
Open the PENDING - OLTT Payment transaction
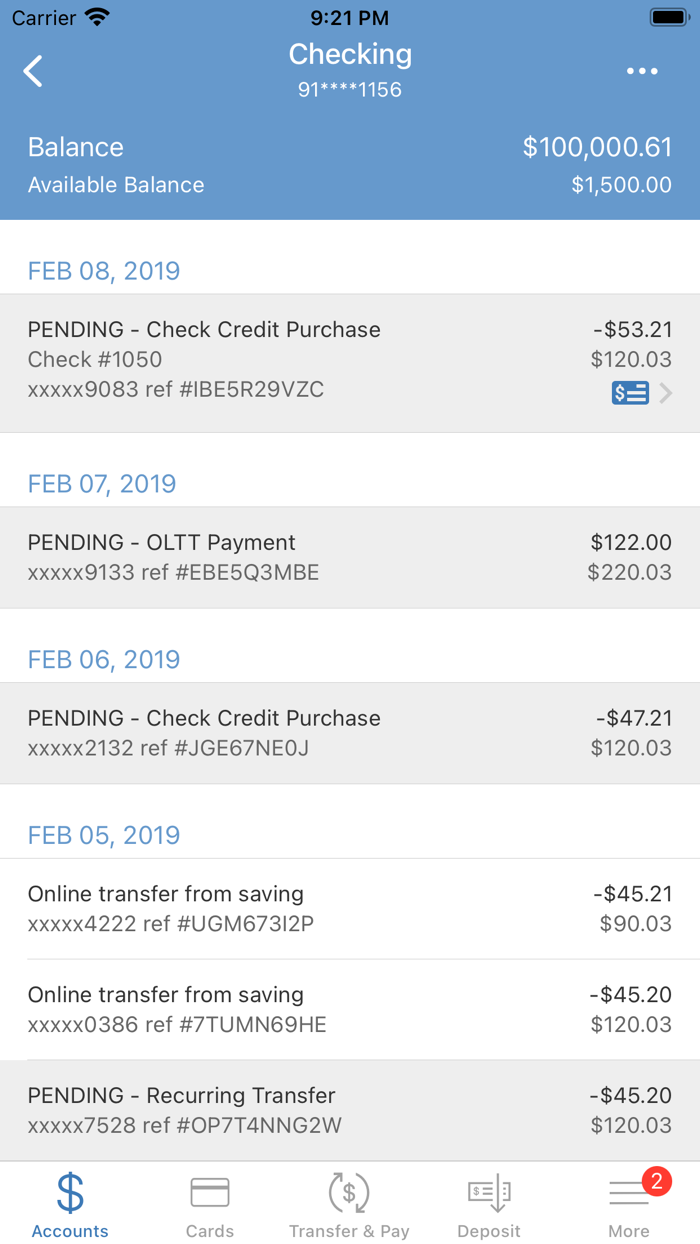click(350, 556)
